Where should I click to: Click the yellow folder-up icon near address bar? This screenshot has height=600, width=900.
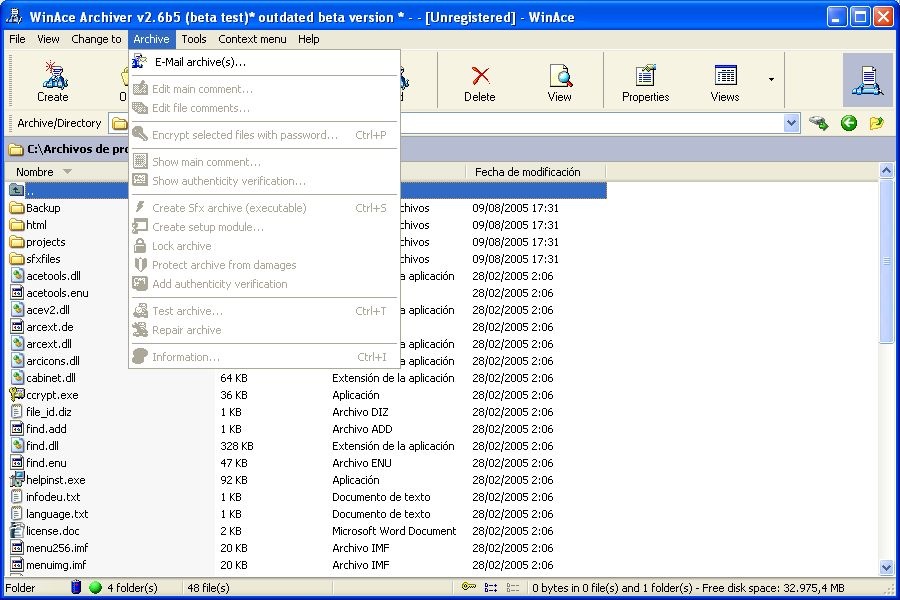pyautogui.click(x=877, y=123)
